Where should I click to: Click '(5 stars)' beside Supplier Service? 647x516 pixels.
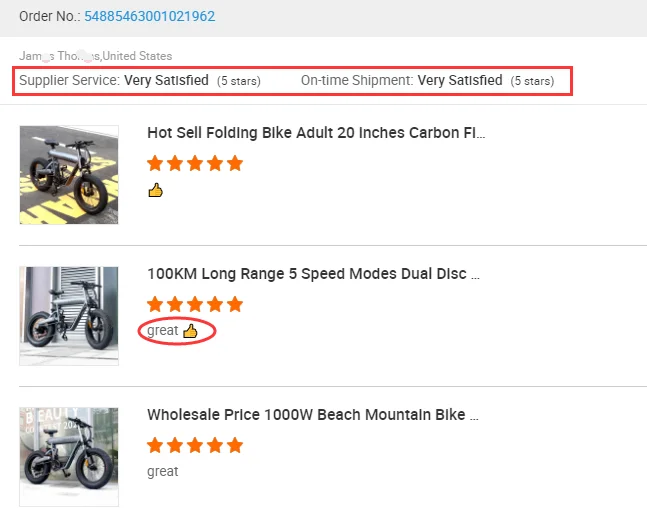point(238,80)
